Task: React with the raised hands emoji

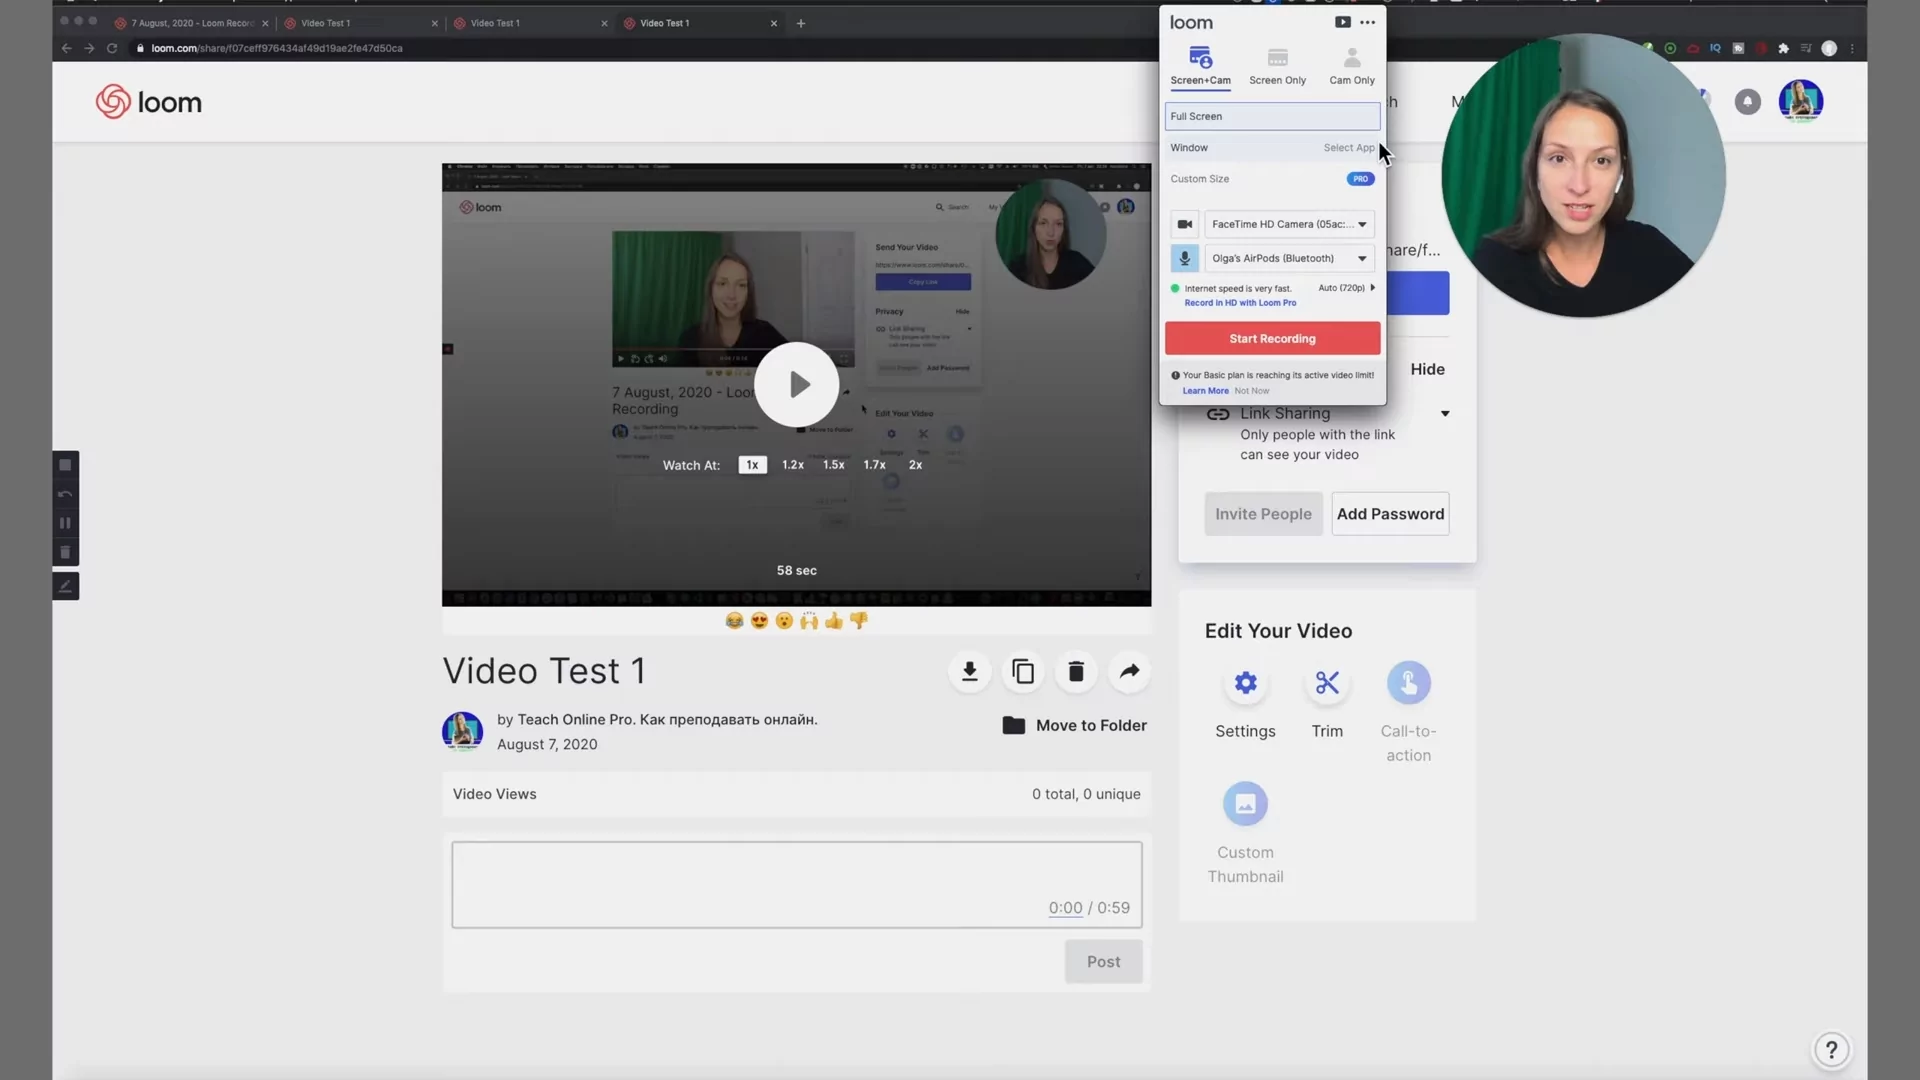Action: coord(809,621)
